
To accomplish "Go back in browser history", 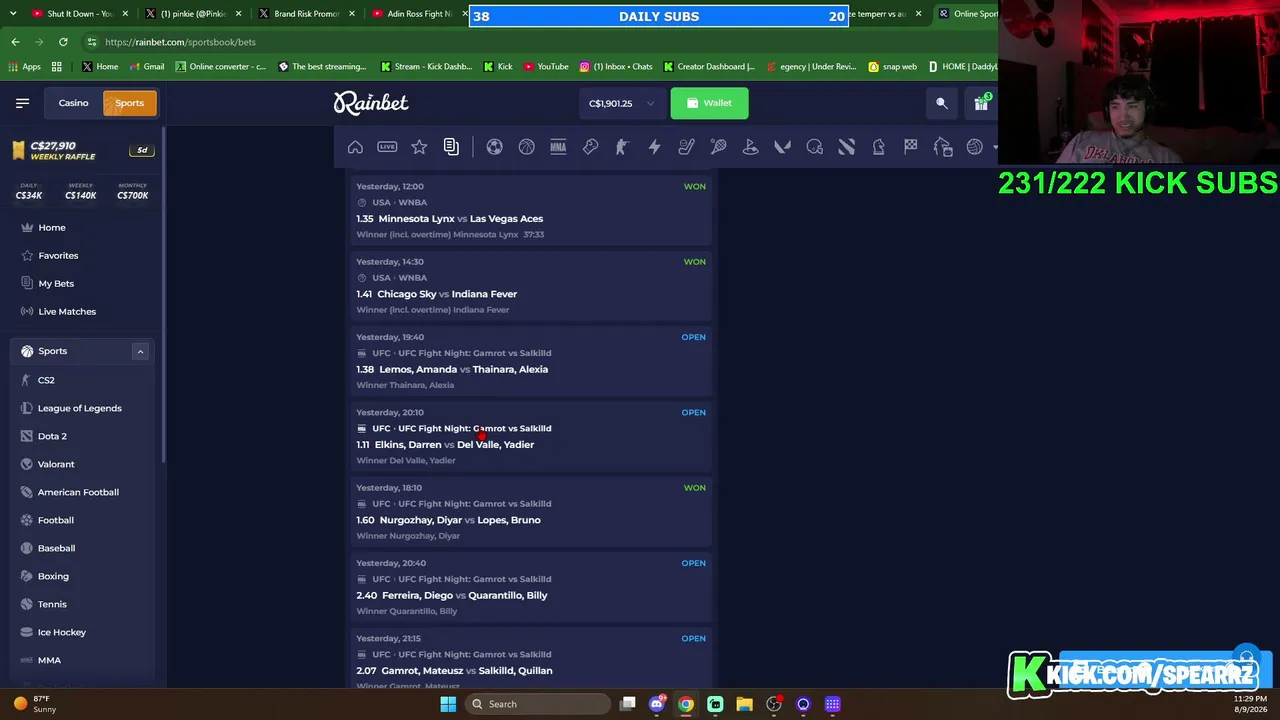I will click(15, 42).
